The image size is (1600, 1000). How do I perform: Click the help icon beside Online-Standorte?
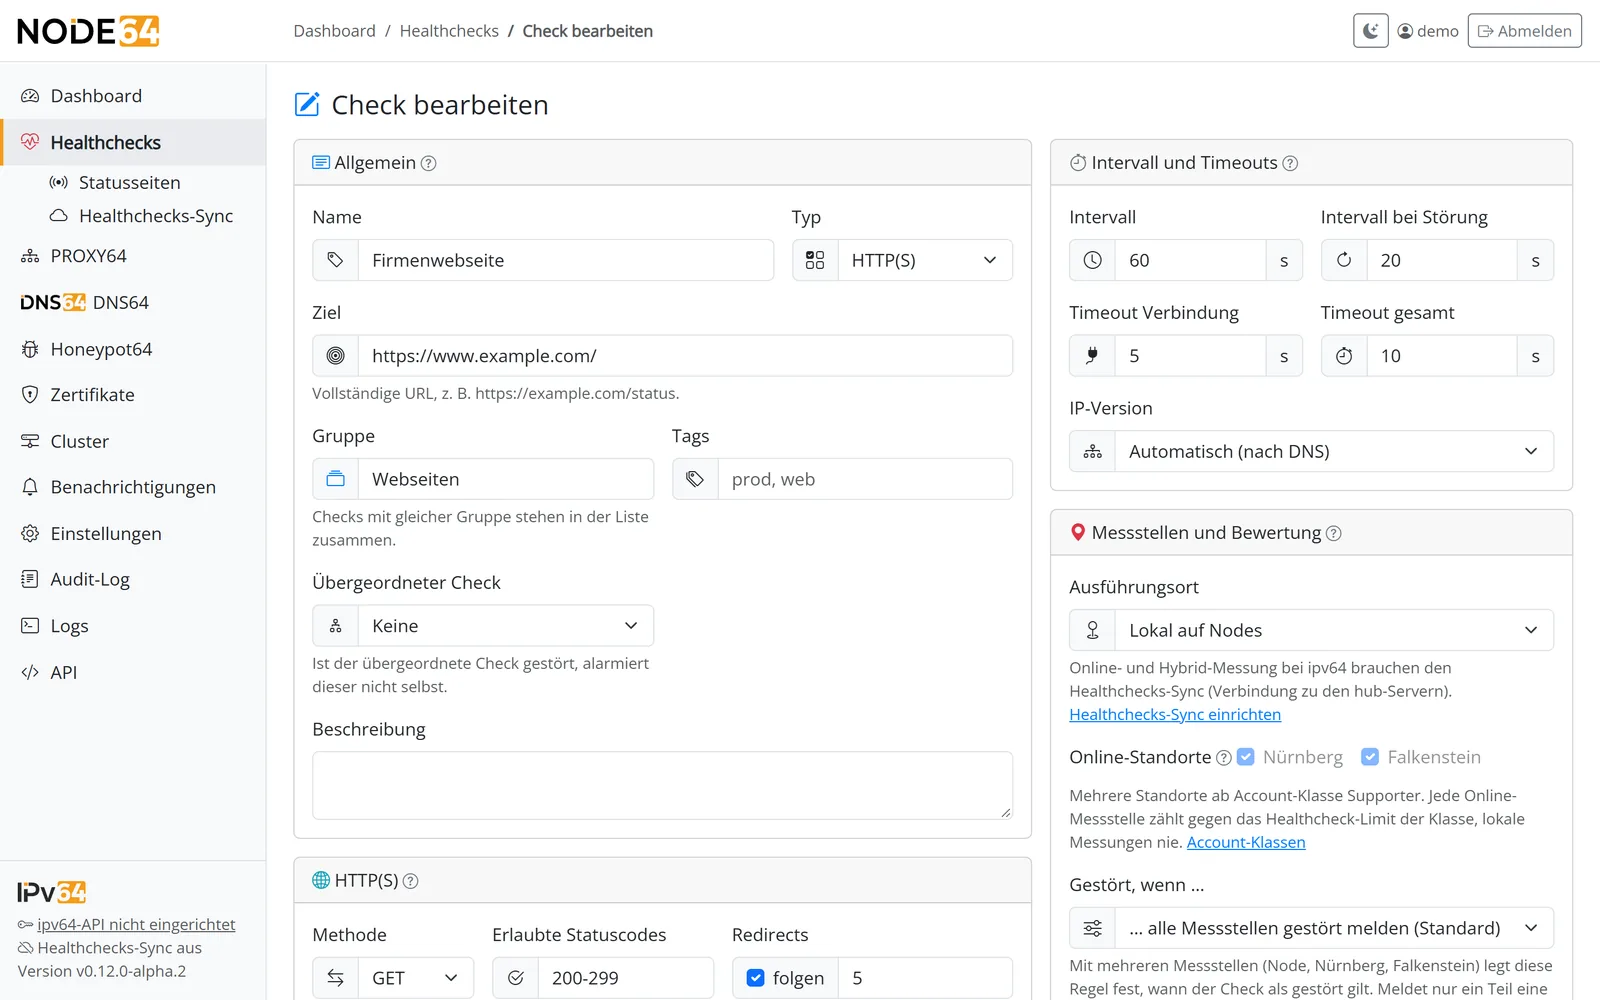point(1223,758)
